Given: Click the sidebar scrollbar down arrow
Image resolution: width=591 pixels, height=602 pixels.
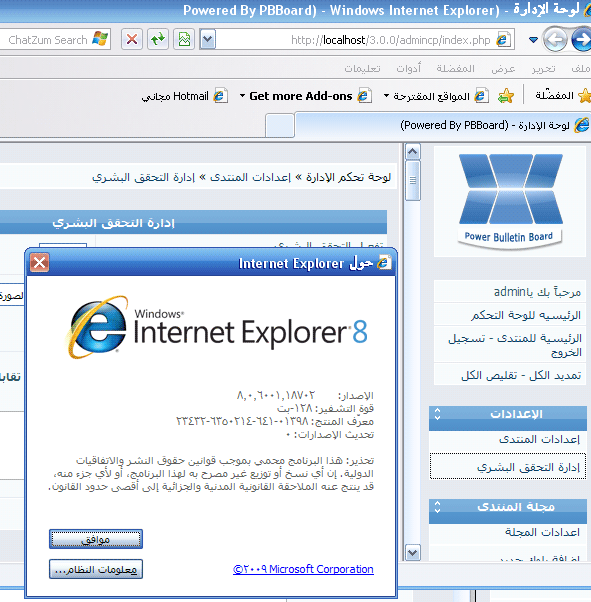Looking at the screenshot, I should [x=413, y=553].
